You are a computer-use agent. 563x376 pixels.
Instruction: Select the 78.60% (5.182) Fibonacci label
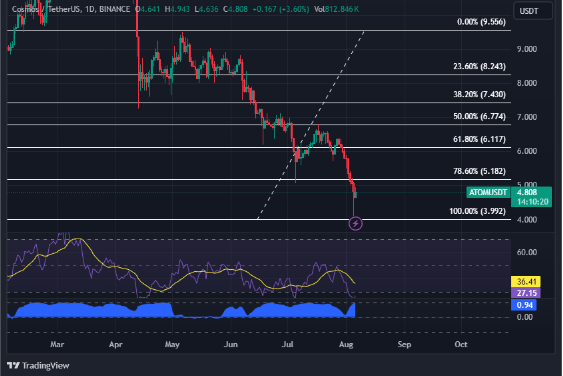(479, 171)
